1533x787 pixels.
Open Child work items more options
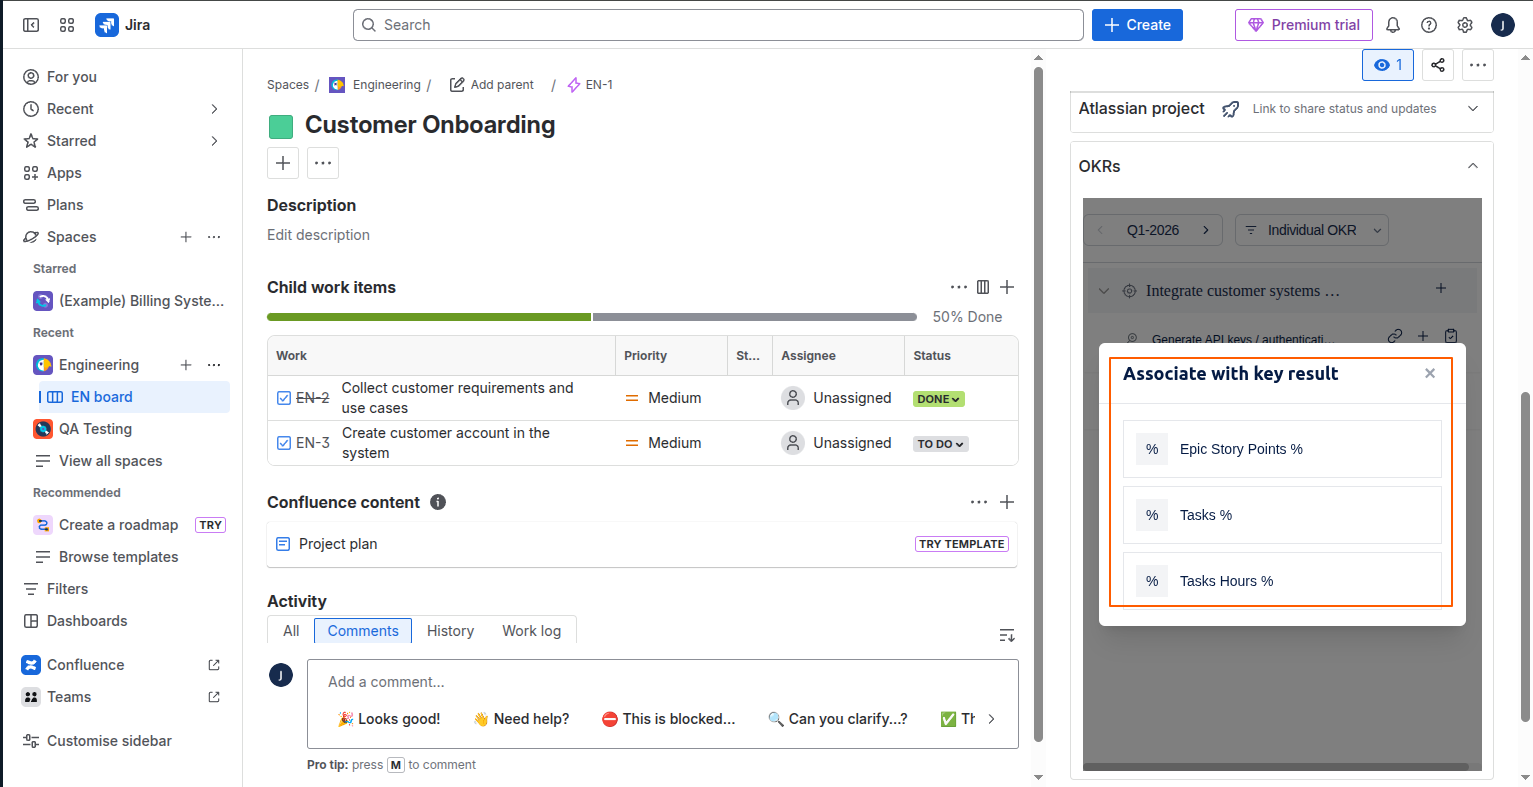click(x=959, y=287)
